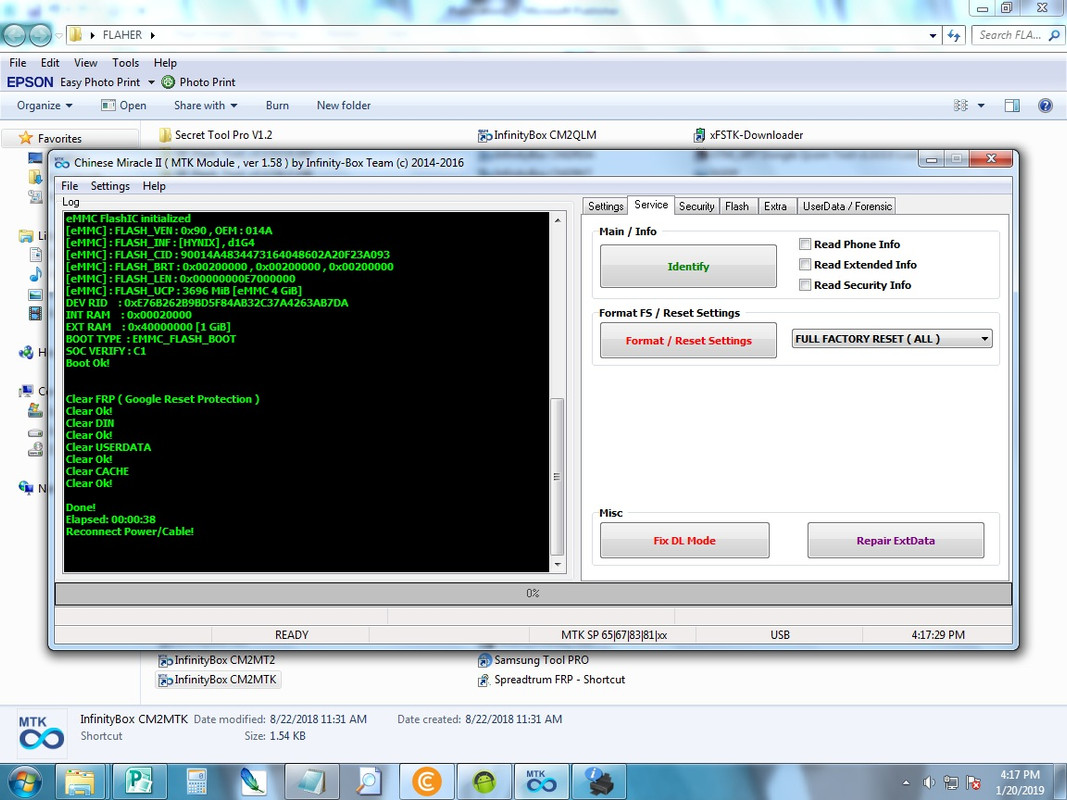Open the Action Center flag tray icon
Screen dimensions: 1067x800
point(974,783)
